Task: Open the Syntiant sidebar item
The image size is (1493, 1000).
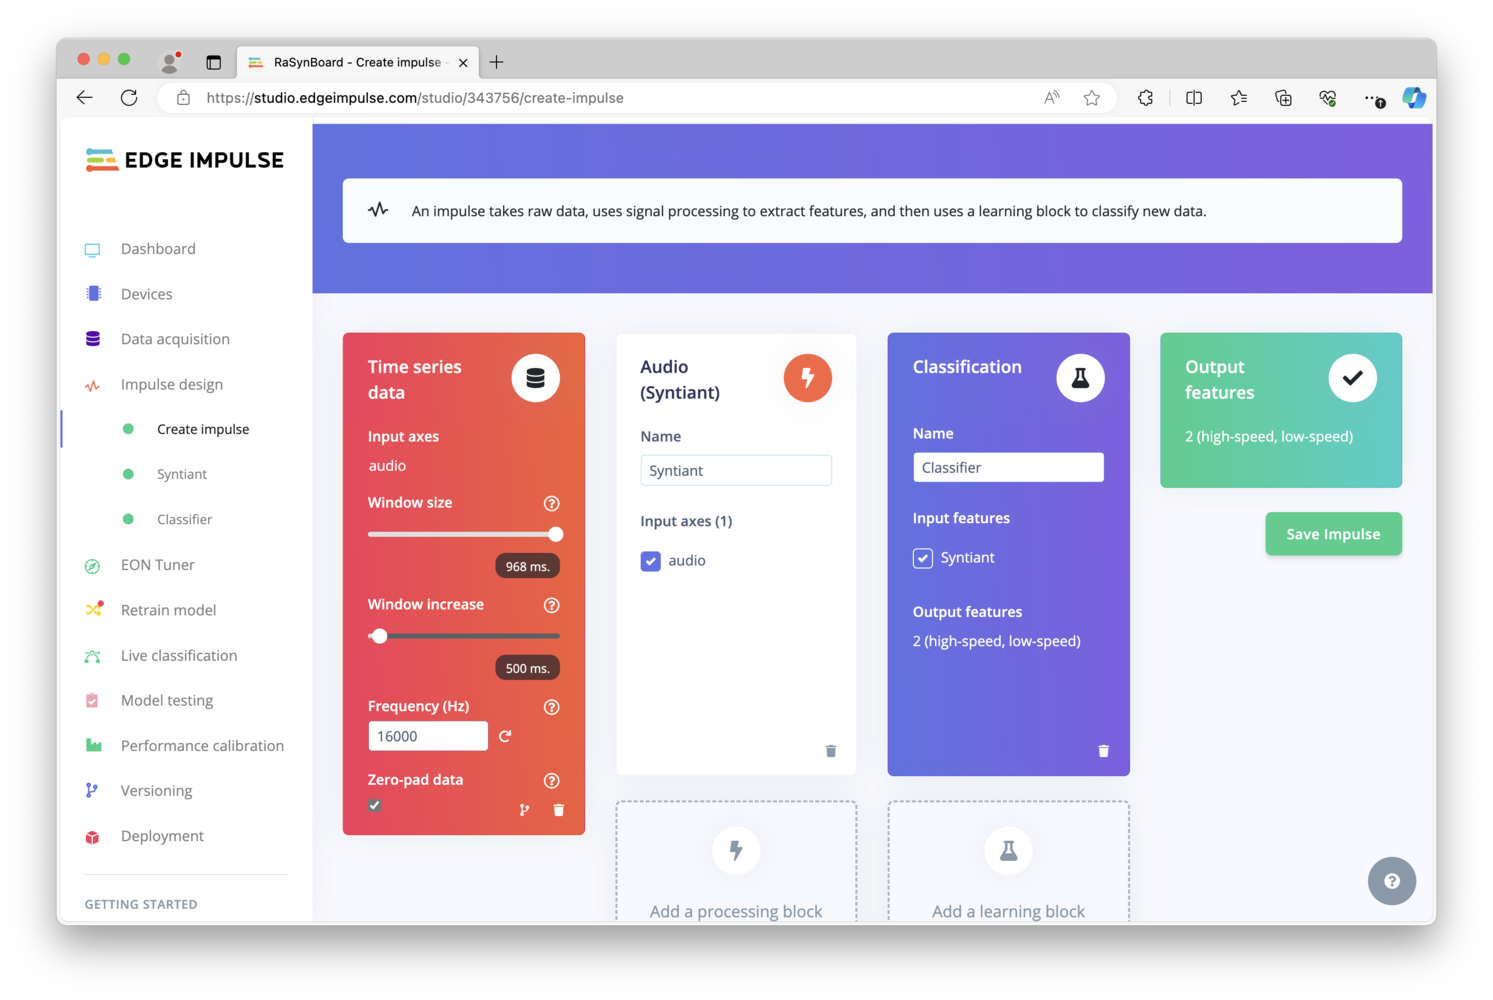Action: tap(181, 474)
